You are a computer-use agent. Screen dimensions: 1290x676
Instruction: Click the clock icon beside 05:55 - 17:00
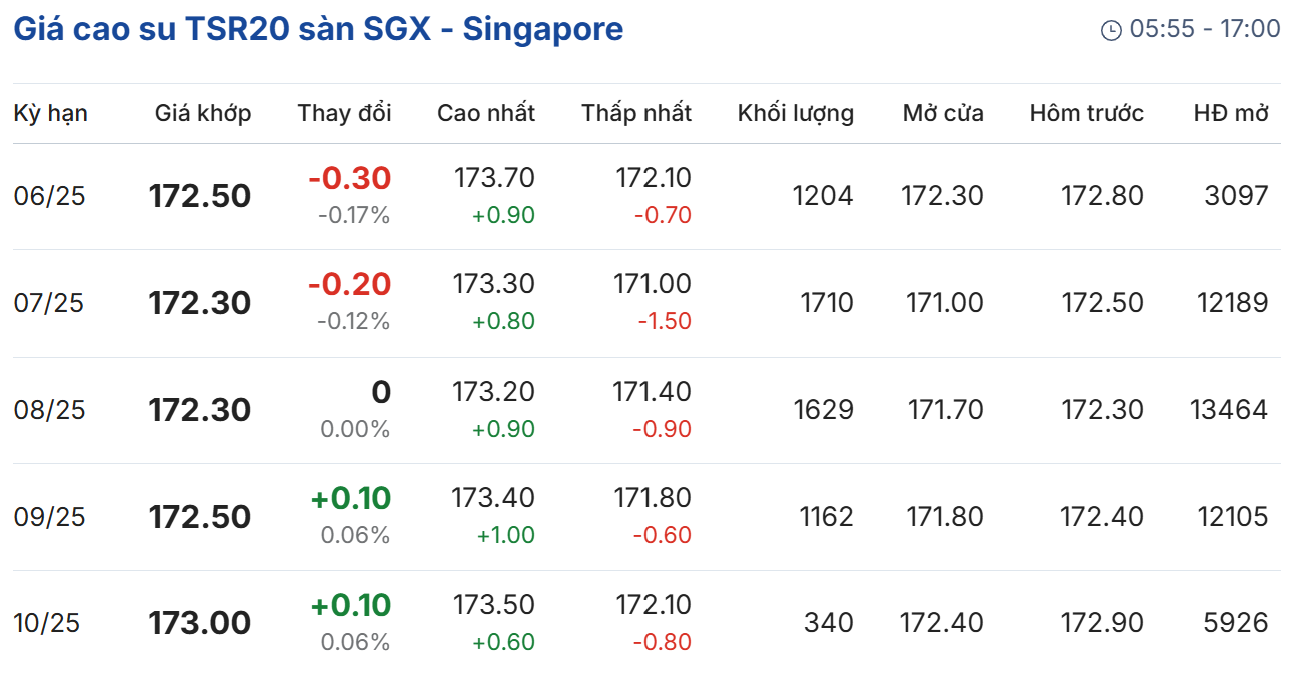pyautogui.click(x=1110, y=30)
